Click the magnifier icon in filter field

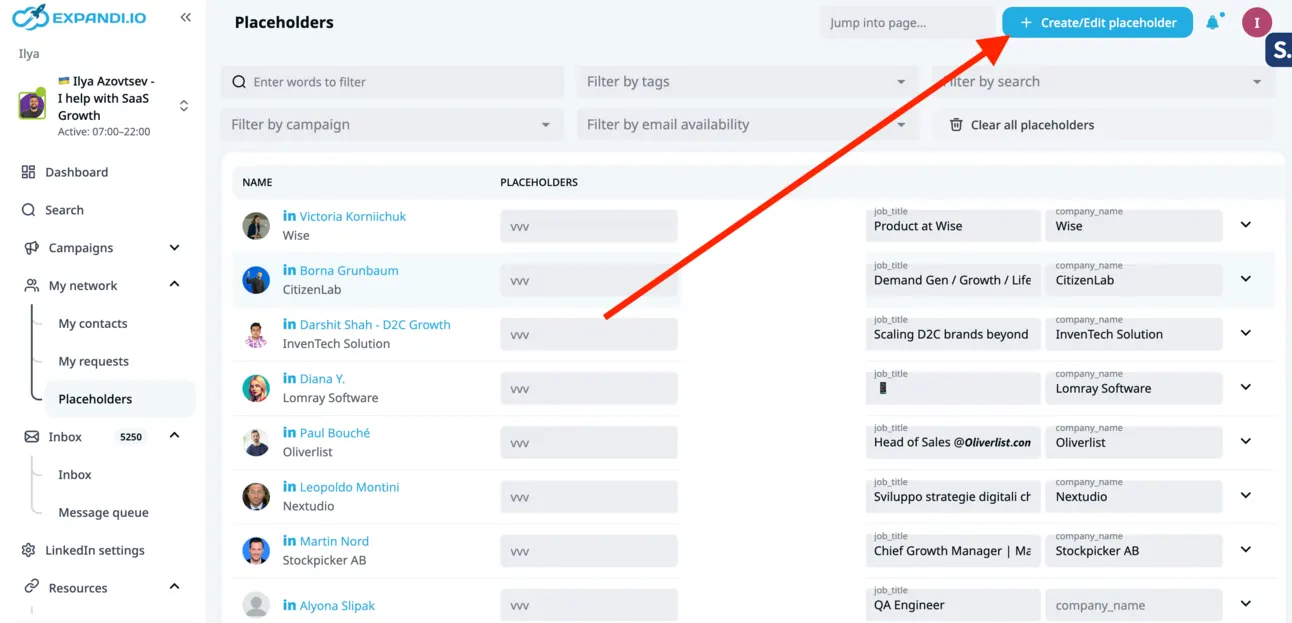pos(239,82)
